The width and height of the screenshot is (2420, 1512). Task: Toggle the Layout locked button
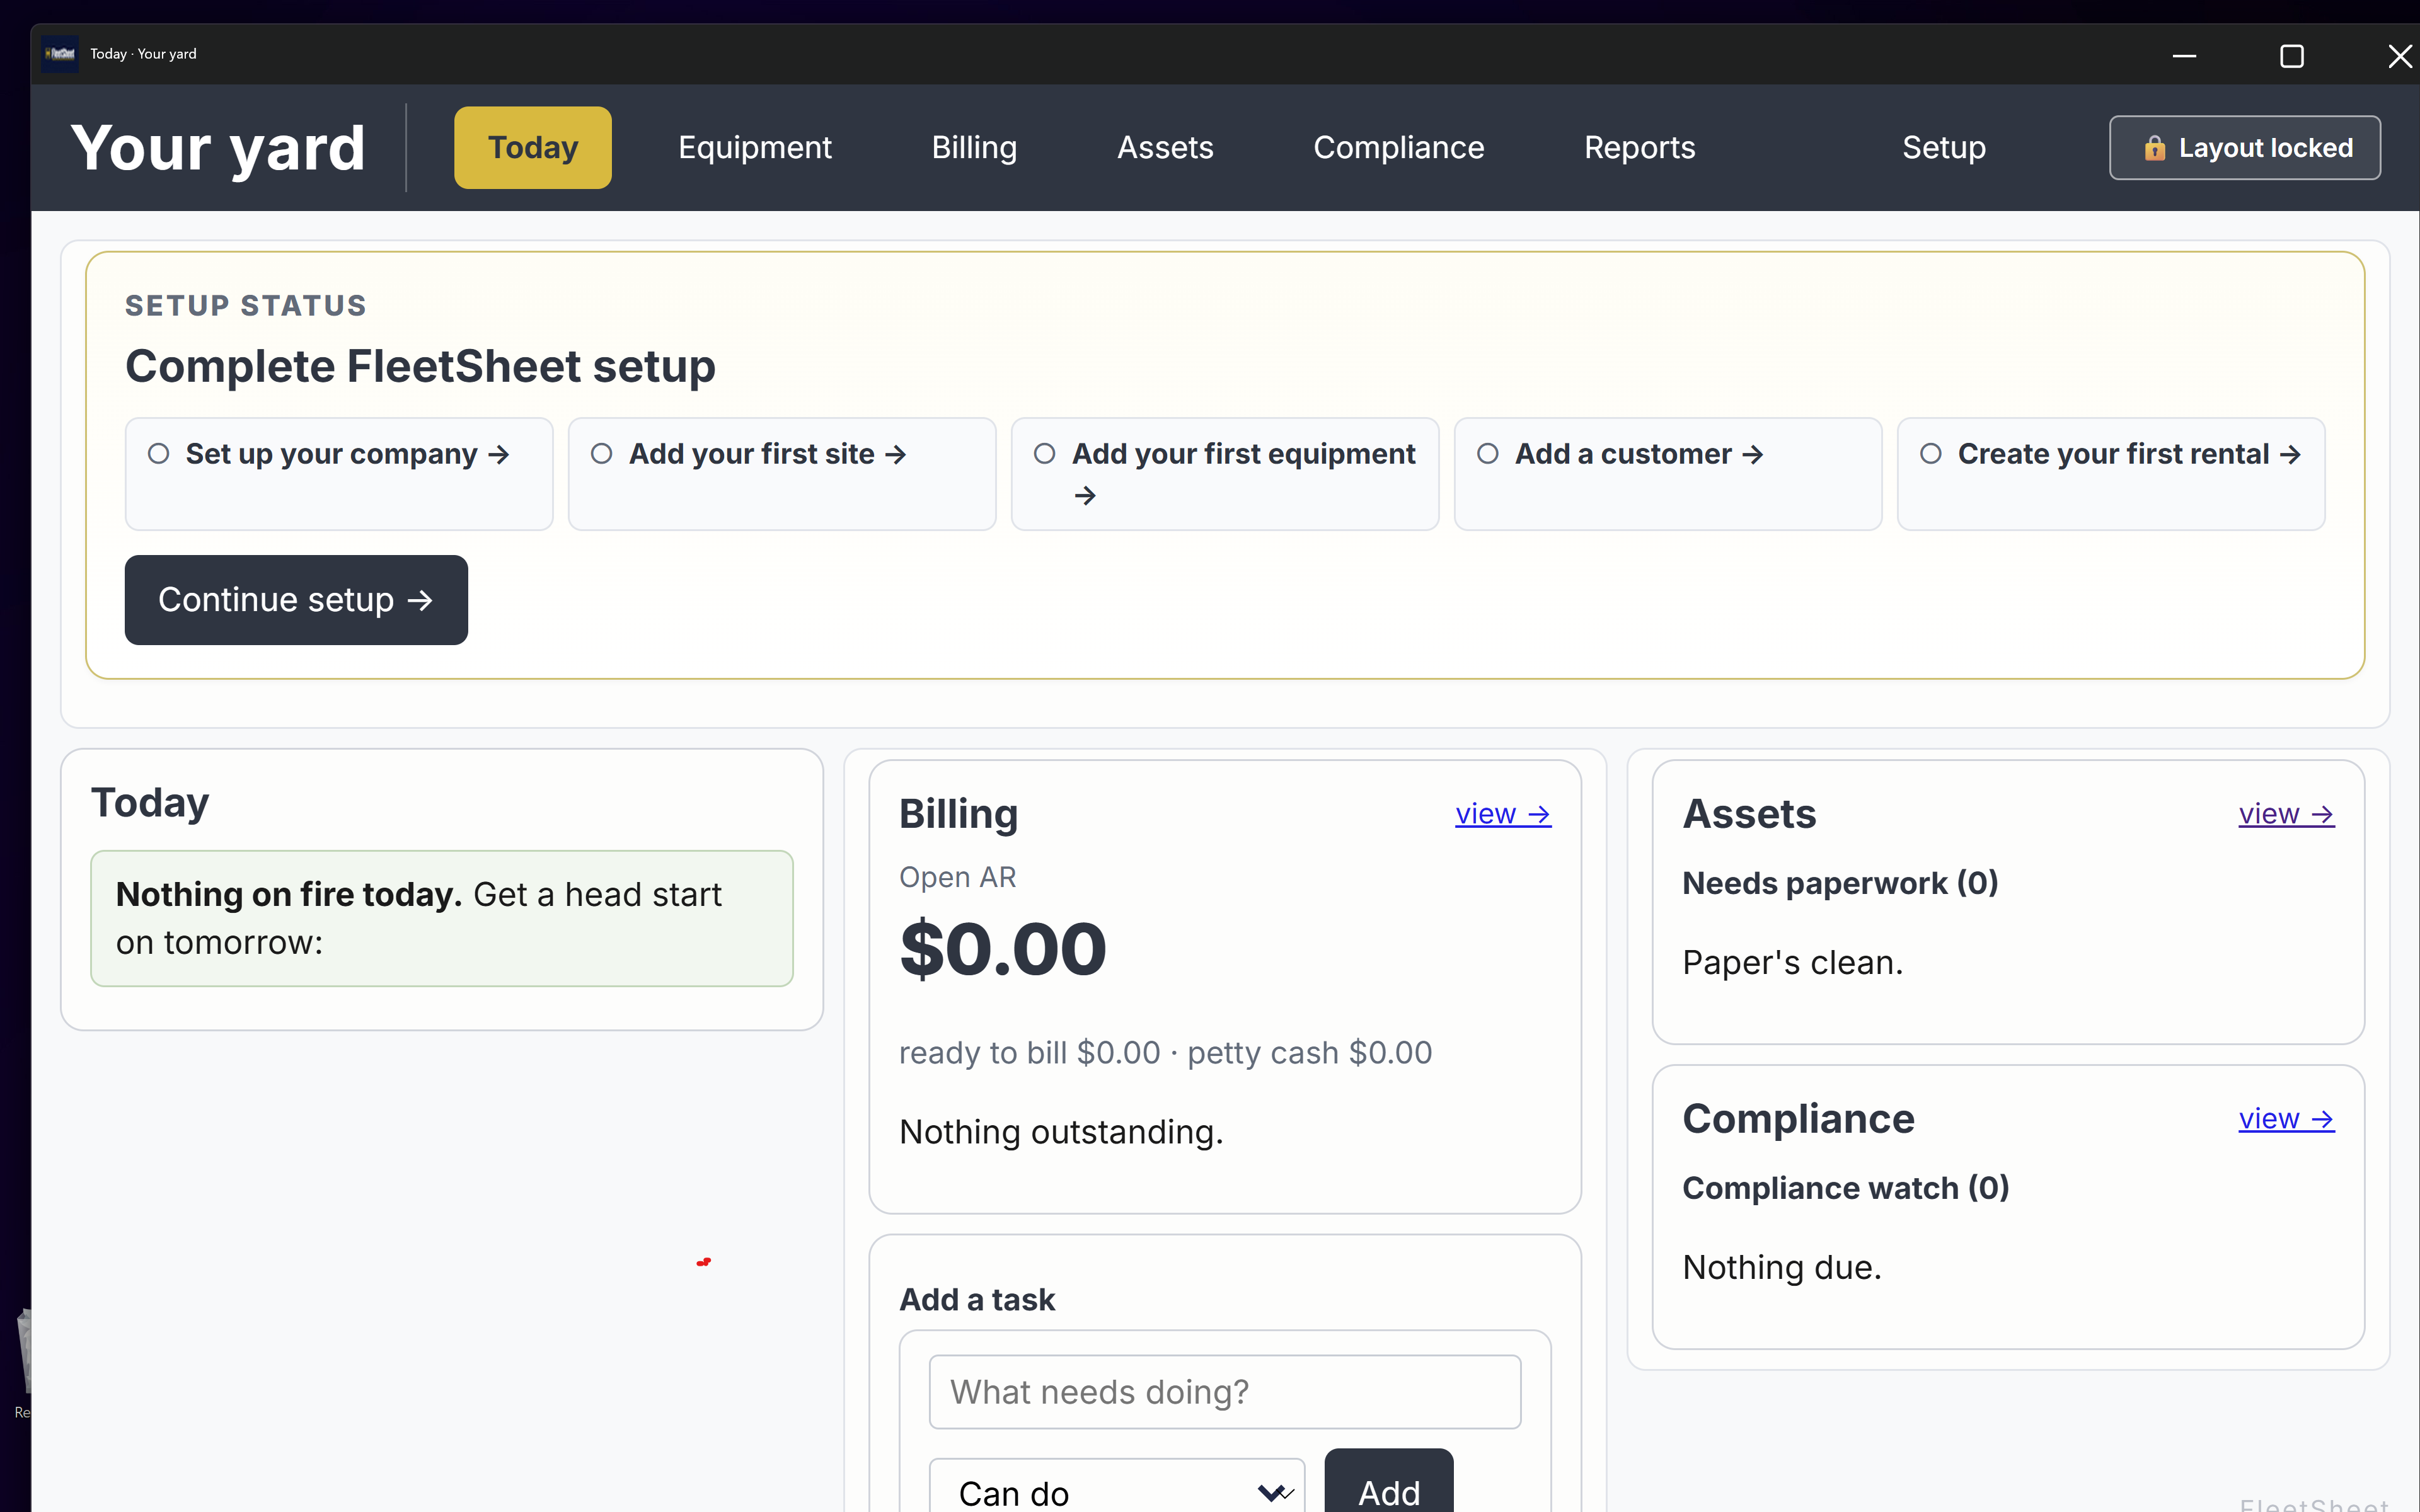click(x=2244, y=148)
